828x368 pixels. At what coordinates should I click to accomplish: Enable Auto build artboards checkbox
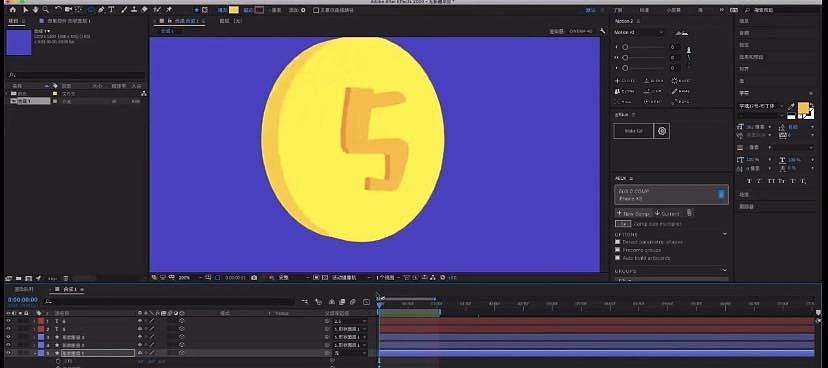coord(618,258)
